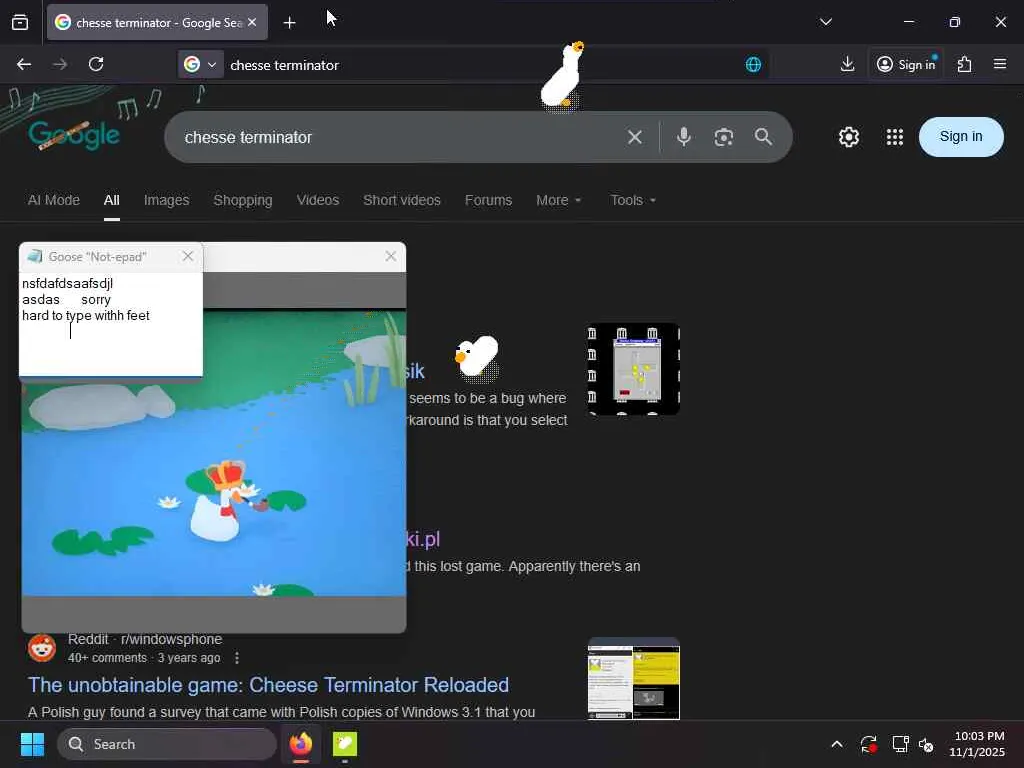Open the clock showing 10:03 PM
The width and height of the screenshot is (1024, 768).
(x=977, y=744)
